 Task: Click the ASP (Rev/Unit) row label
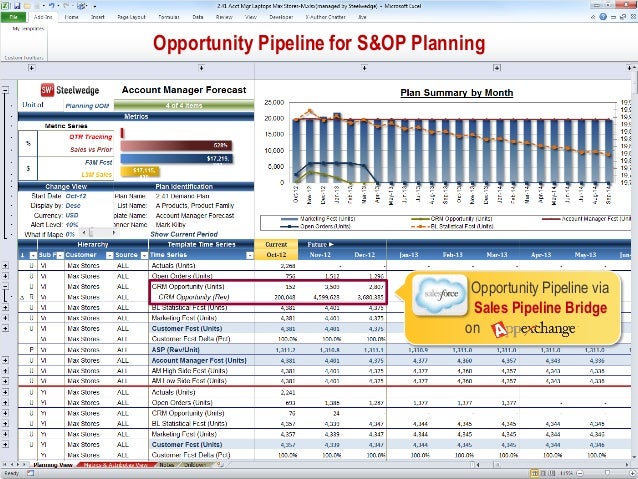175,350
